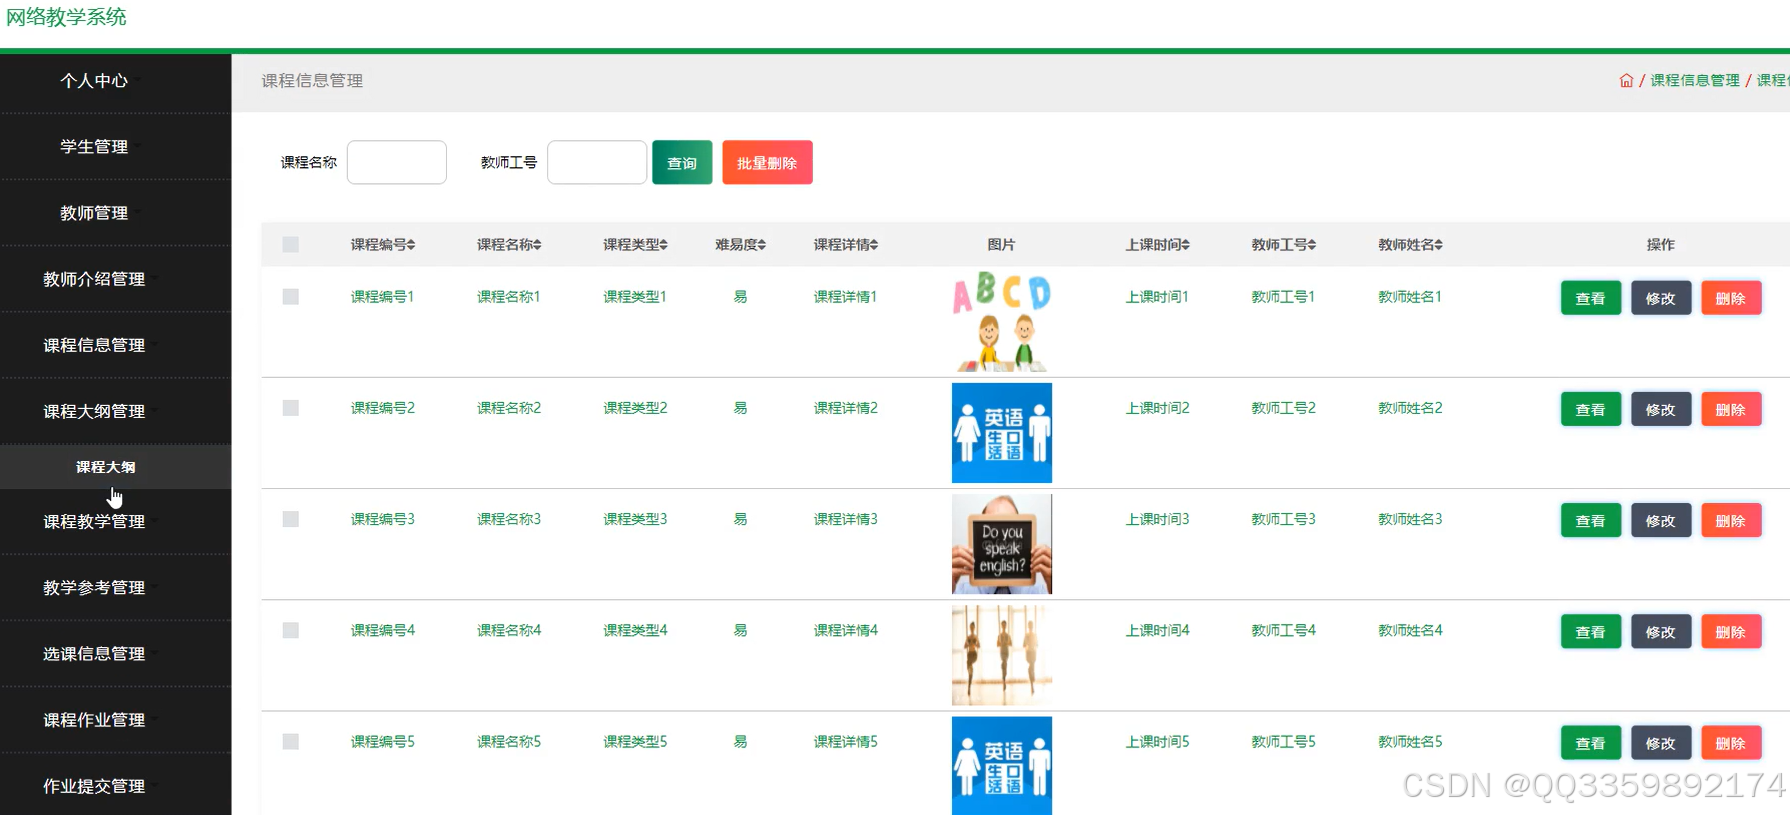Click the home icon in breadcrumb
Image resolution: width=1790 pixels, height=815 pixels.
coord(1626,80)
